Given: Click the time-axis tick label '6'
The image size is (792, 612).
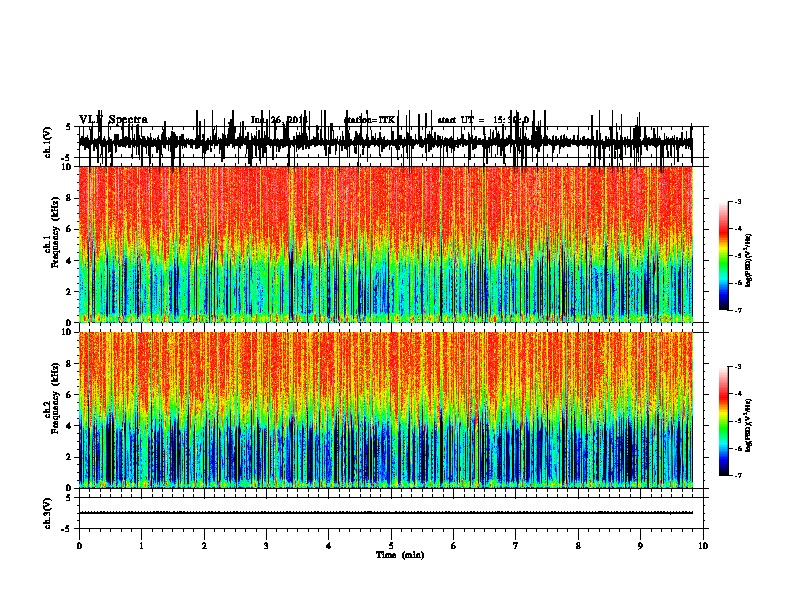Looking at the screenshot, I should tap(453, 546).
